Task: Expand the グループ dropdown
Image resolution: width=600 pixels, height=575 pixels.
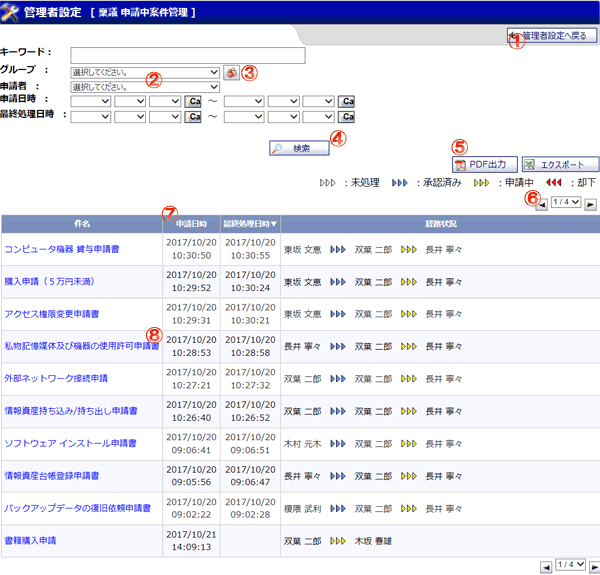Action: [145, 72]
